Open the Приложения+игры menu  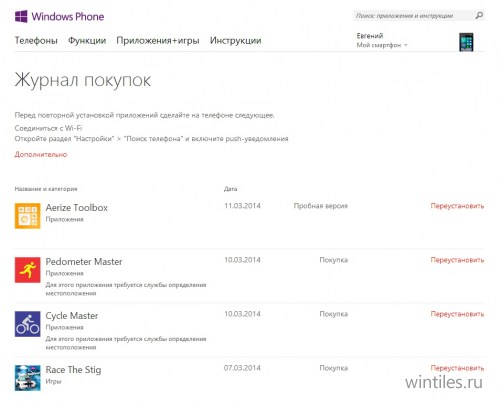tap(158, 41)
